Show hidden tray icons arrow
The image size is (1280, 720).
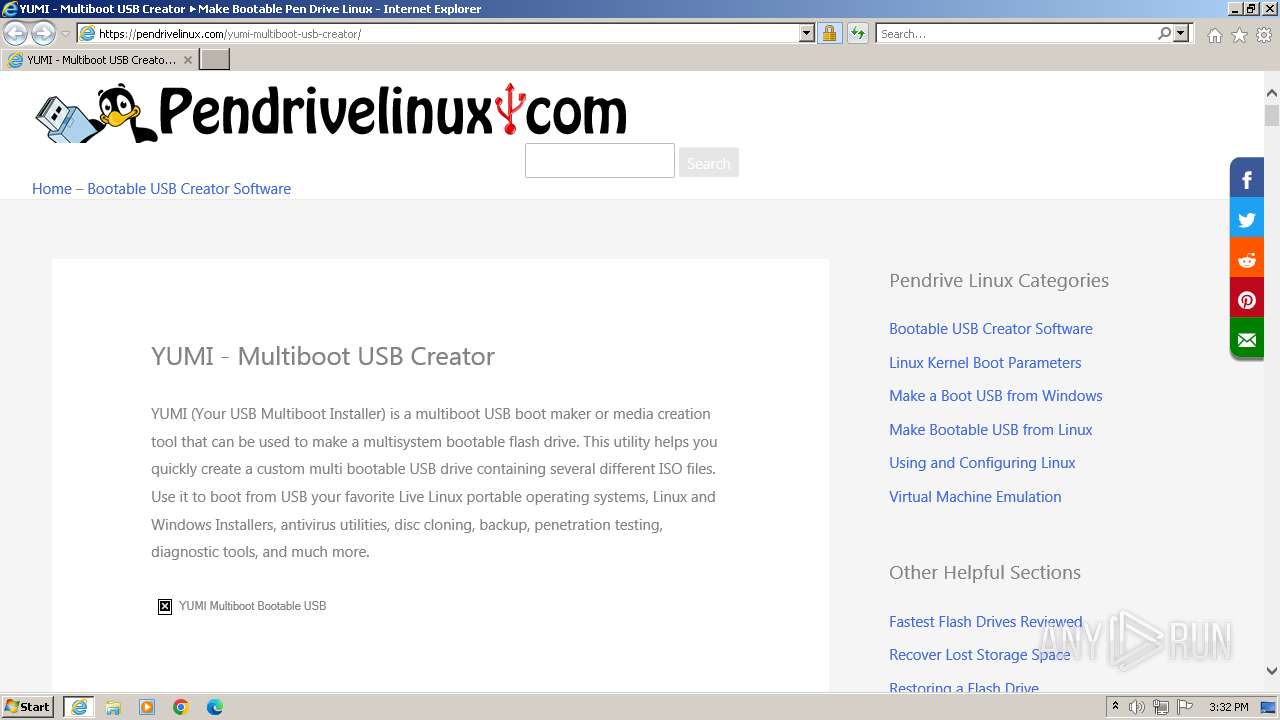[1116, 707]
